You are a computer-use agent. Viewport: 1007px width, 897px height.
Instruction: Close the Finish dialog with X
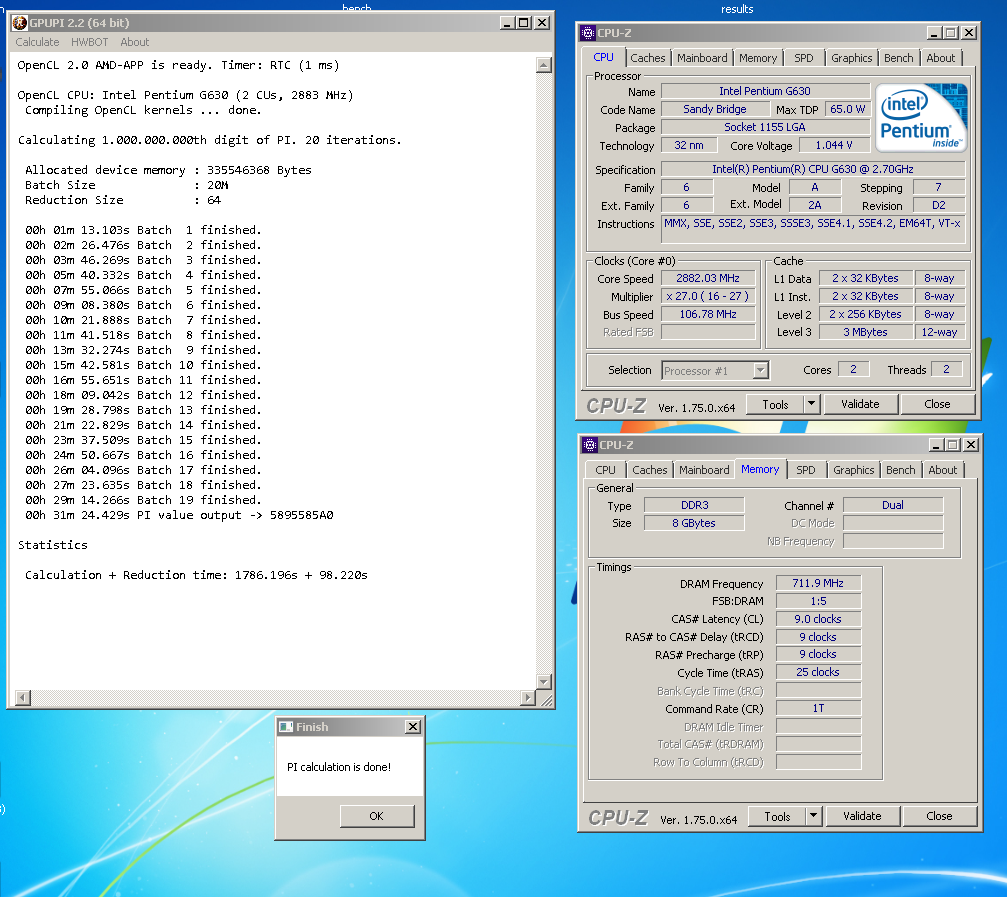click(413, 726)
